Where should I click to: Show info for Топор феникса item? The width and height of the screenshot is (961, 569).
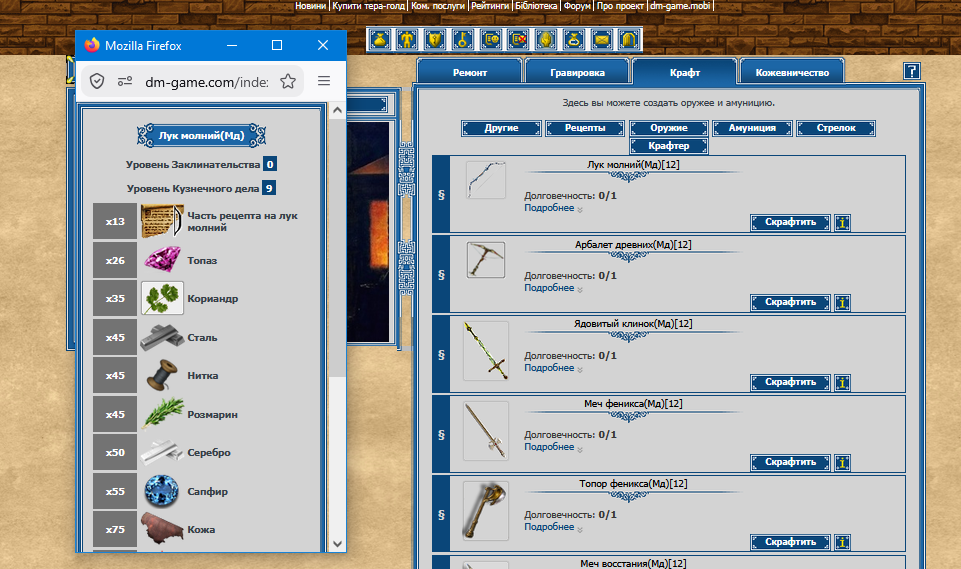point(843,542)
